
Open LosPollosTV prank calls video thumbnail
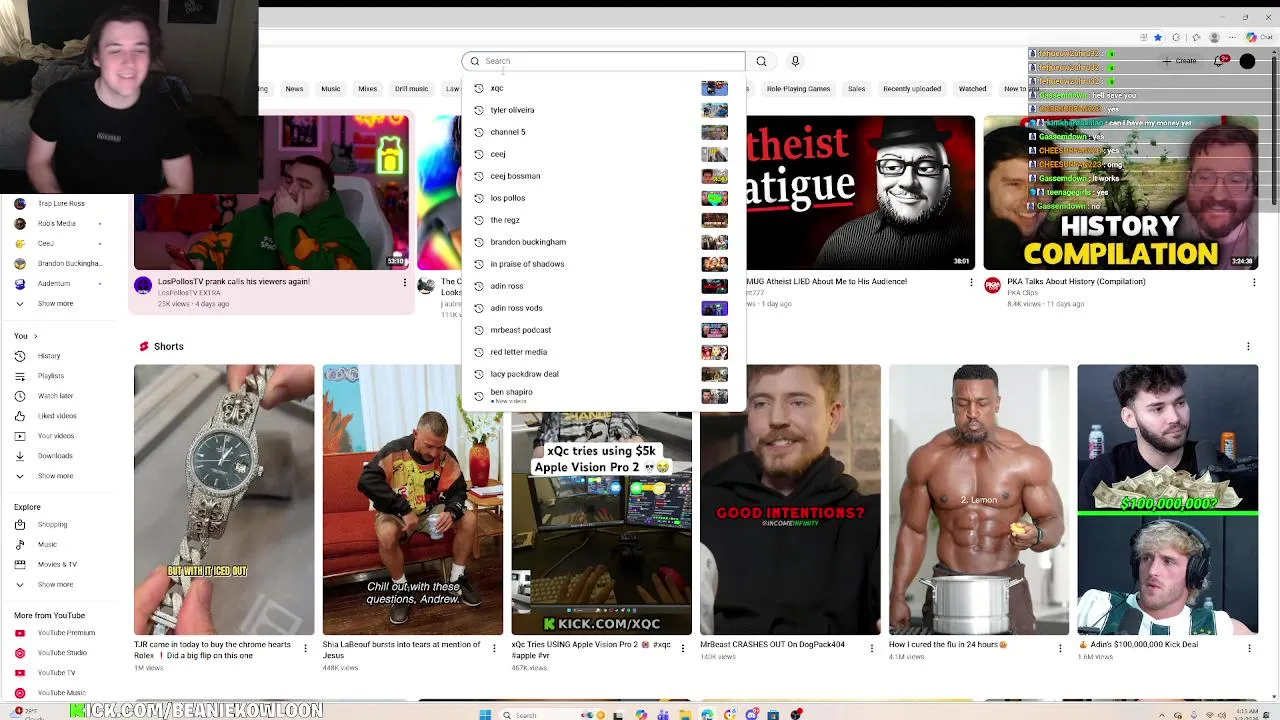point(271,193)
